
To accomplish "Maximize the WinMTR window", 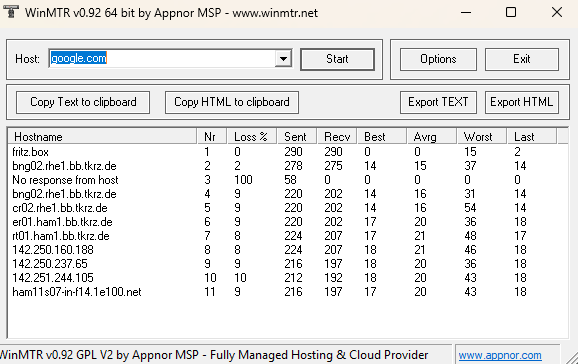I will 511,13.
